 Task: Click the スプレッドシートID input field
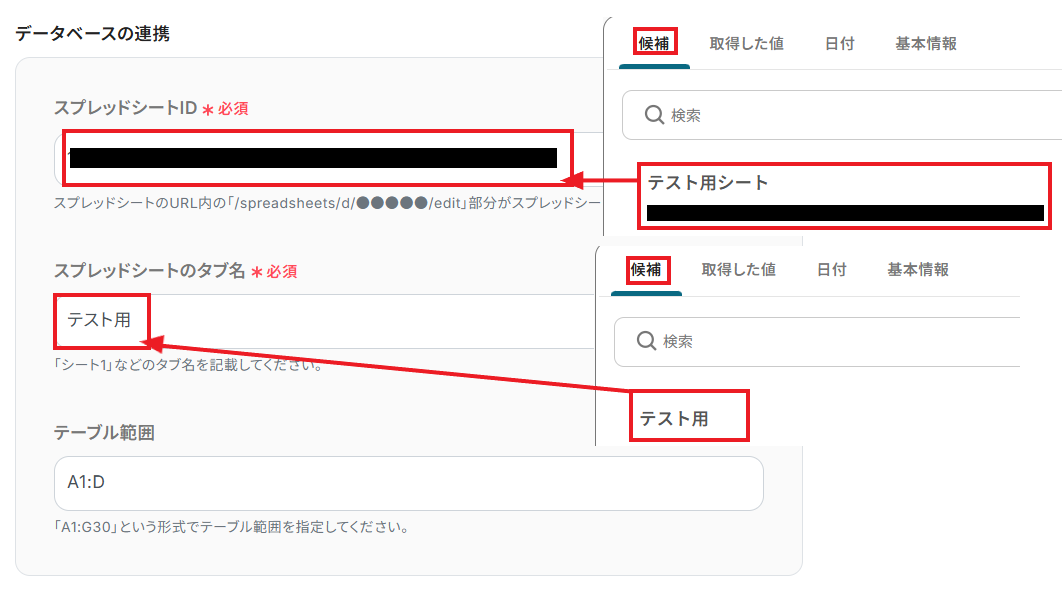(328, 158)
